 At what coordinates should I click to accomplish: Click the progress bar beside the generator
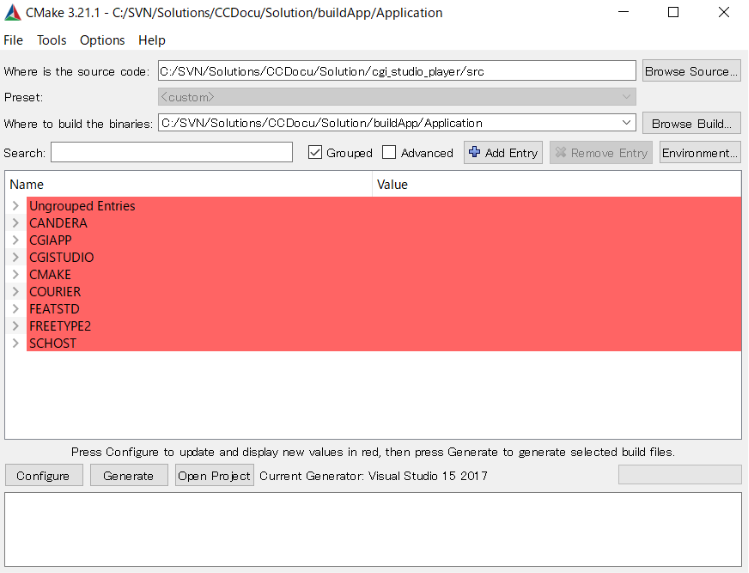pos(679,475)
